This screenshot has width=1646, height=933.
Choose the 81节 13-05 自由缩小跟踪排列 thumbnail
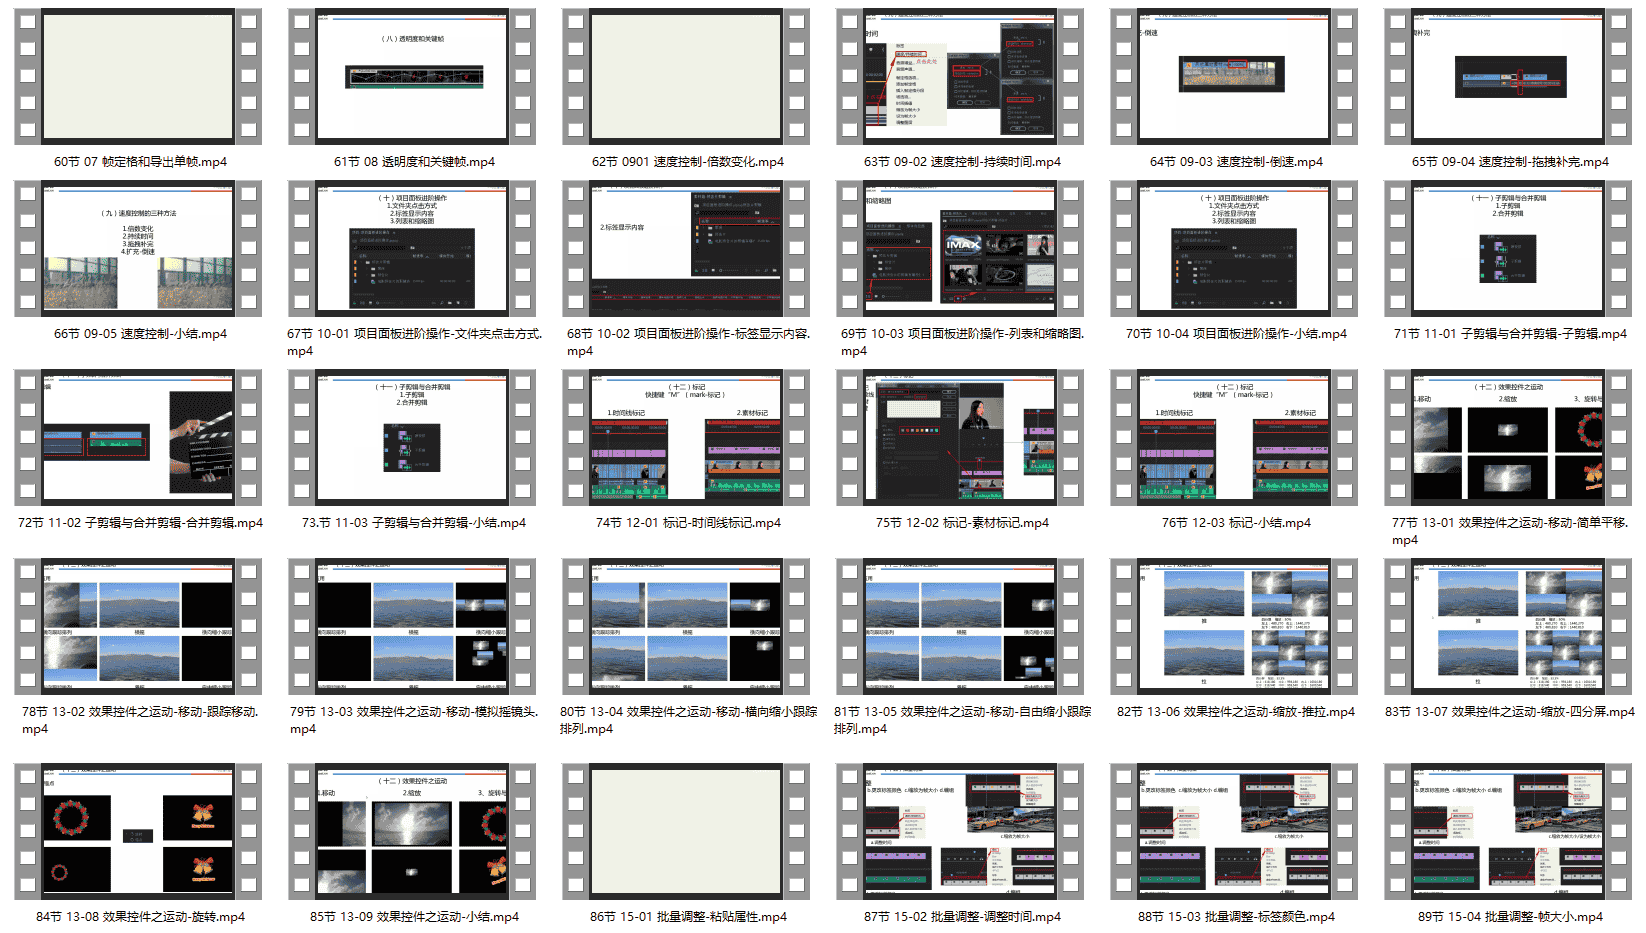tap(960, 627)
